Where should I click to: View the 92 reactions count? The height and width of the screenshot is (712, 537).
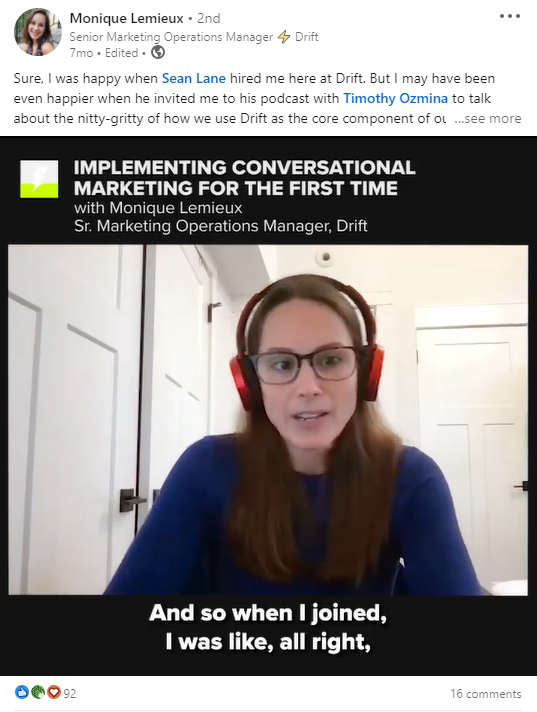pyautogui.click(x=70, y=693)
